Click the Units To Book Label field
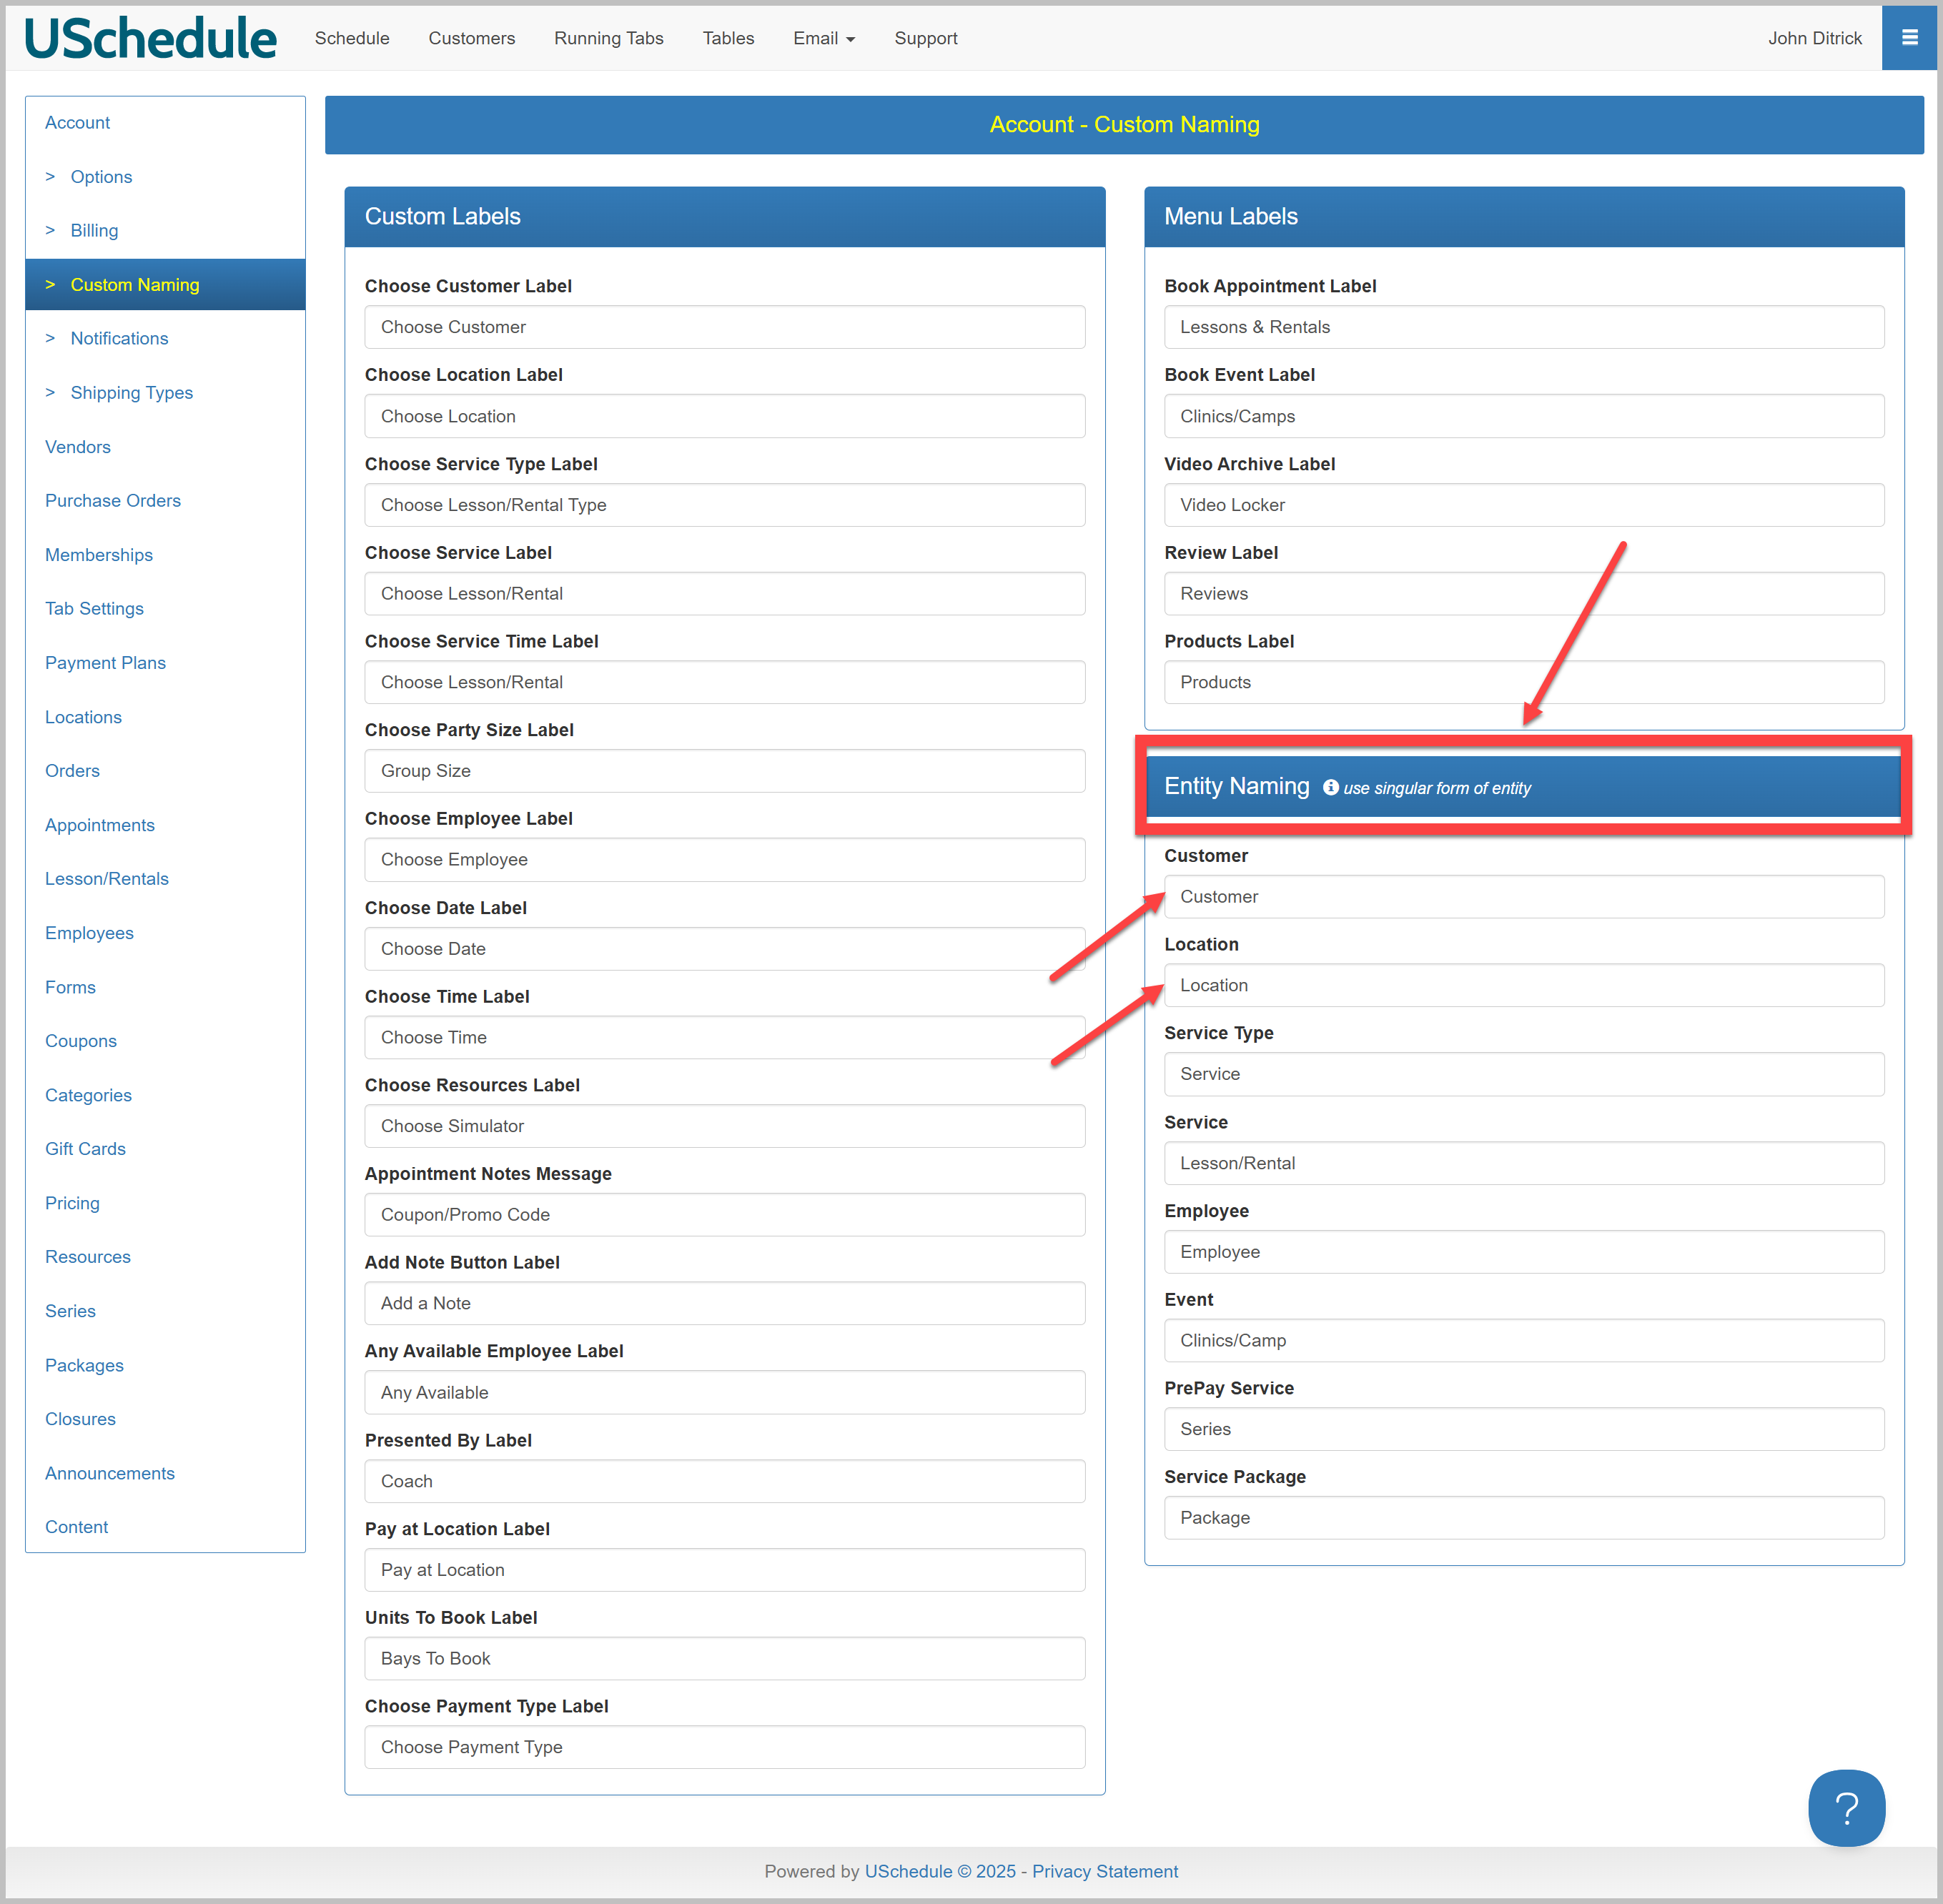This screenshot has height=1904, width=1943. [x=724, y=1659]
